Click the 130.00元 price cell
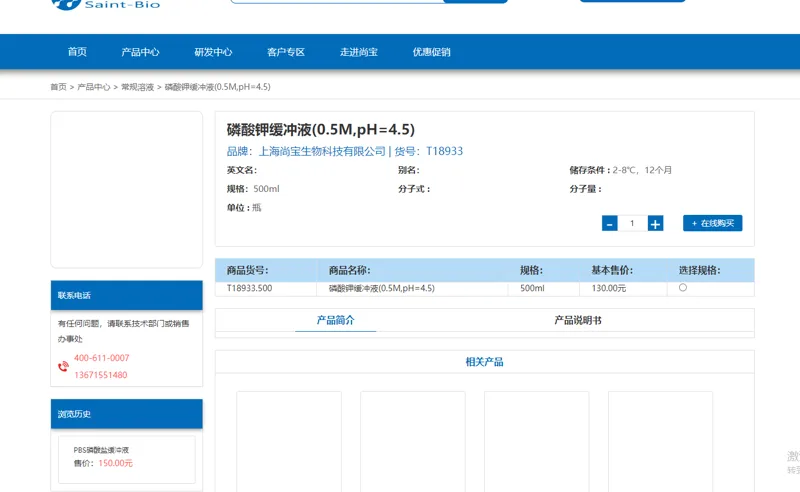The height and width of the screenshot is (492, 800). pyautogui.click(x=623, y=288)
